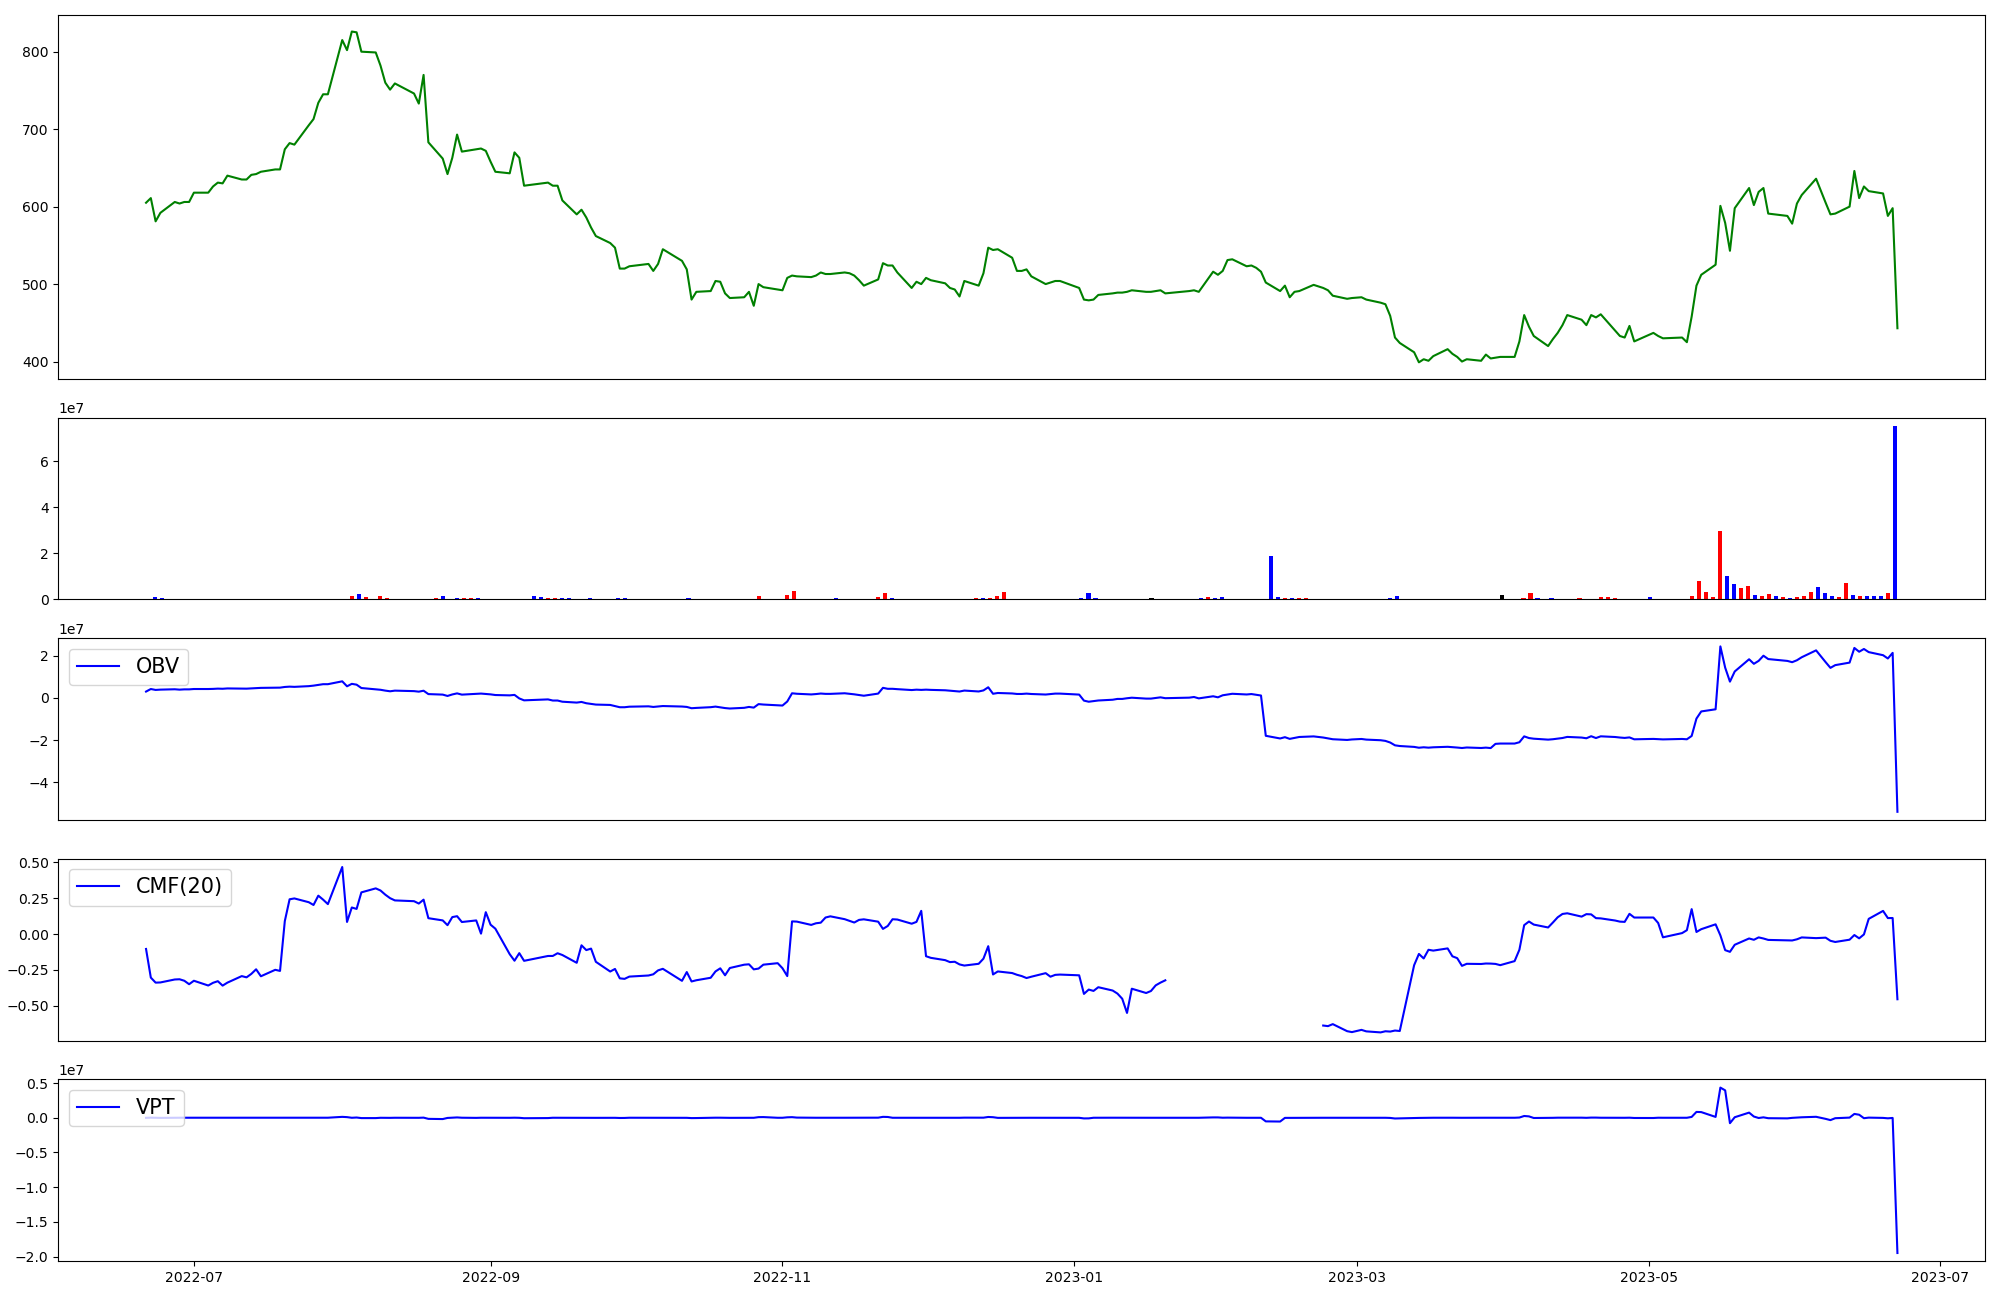The width and height of the screenshot is (2000, 1300).
Task: Click the tallest red volume bar
Action: point(1720,565)
